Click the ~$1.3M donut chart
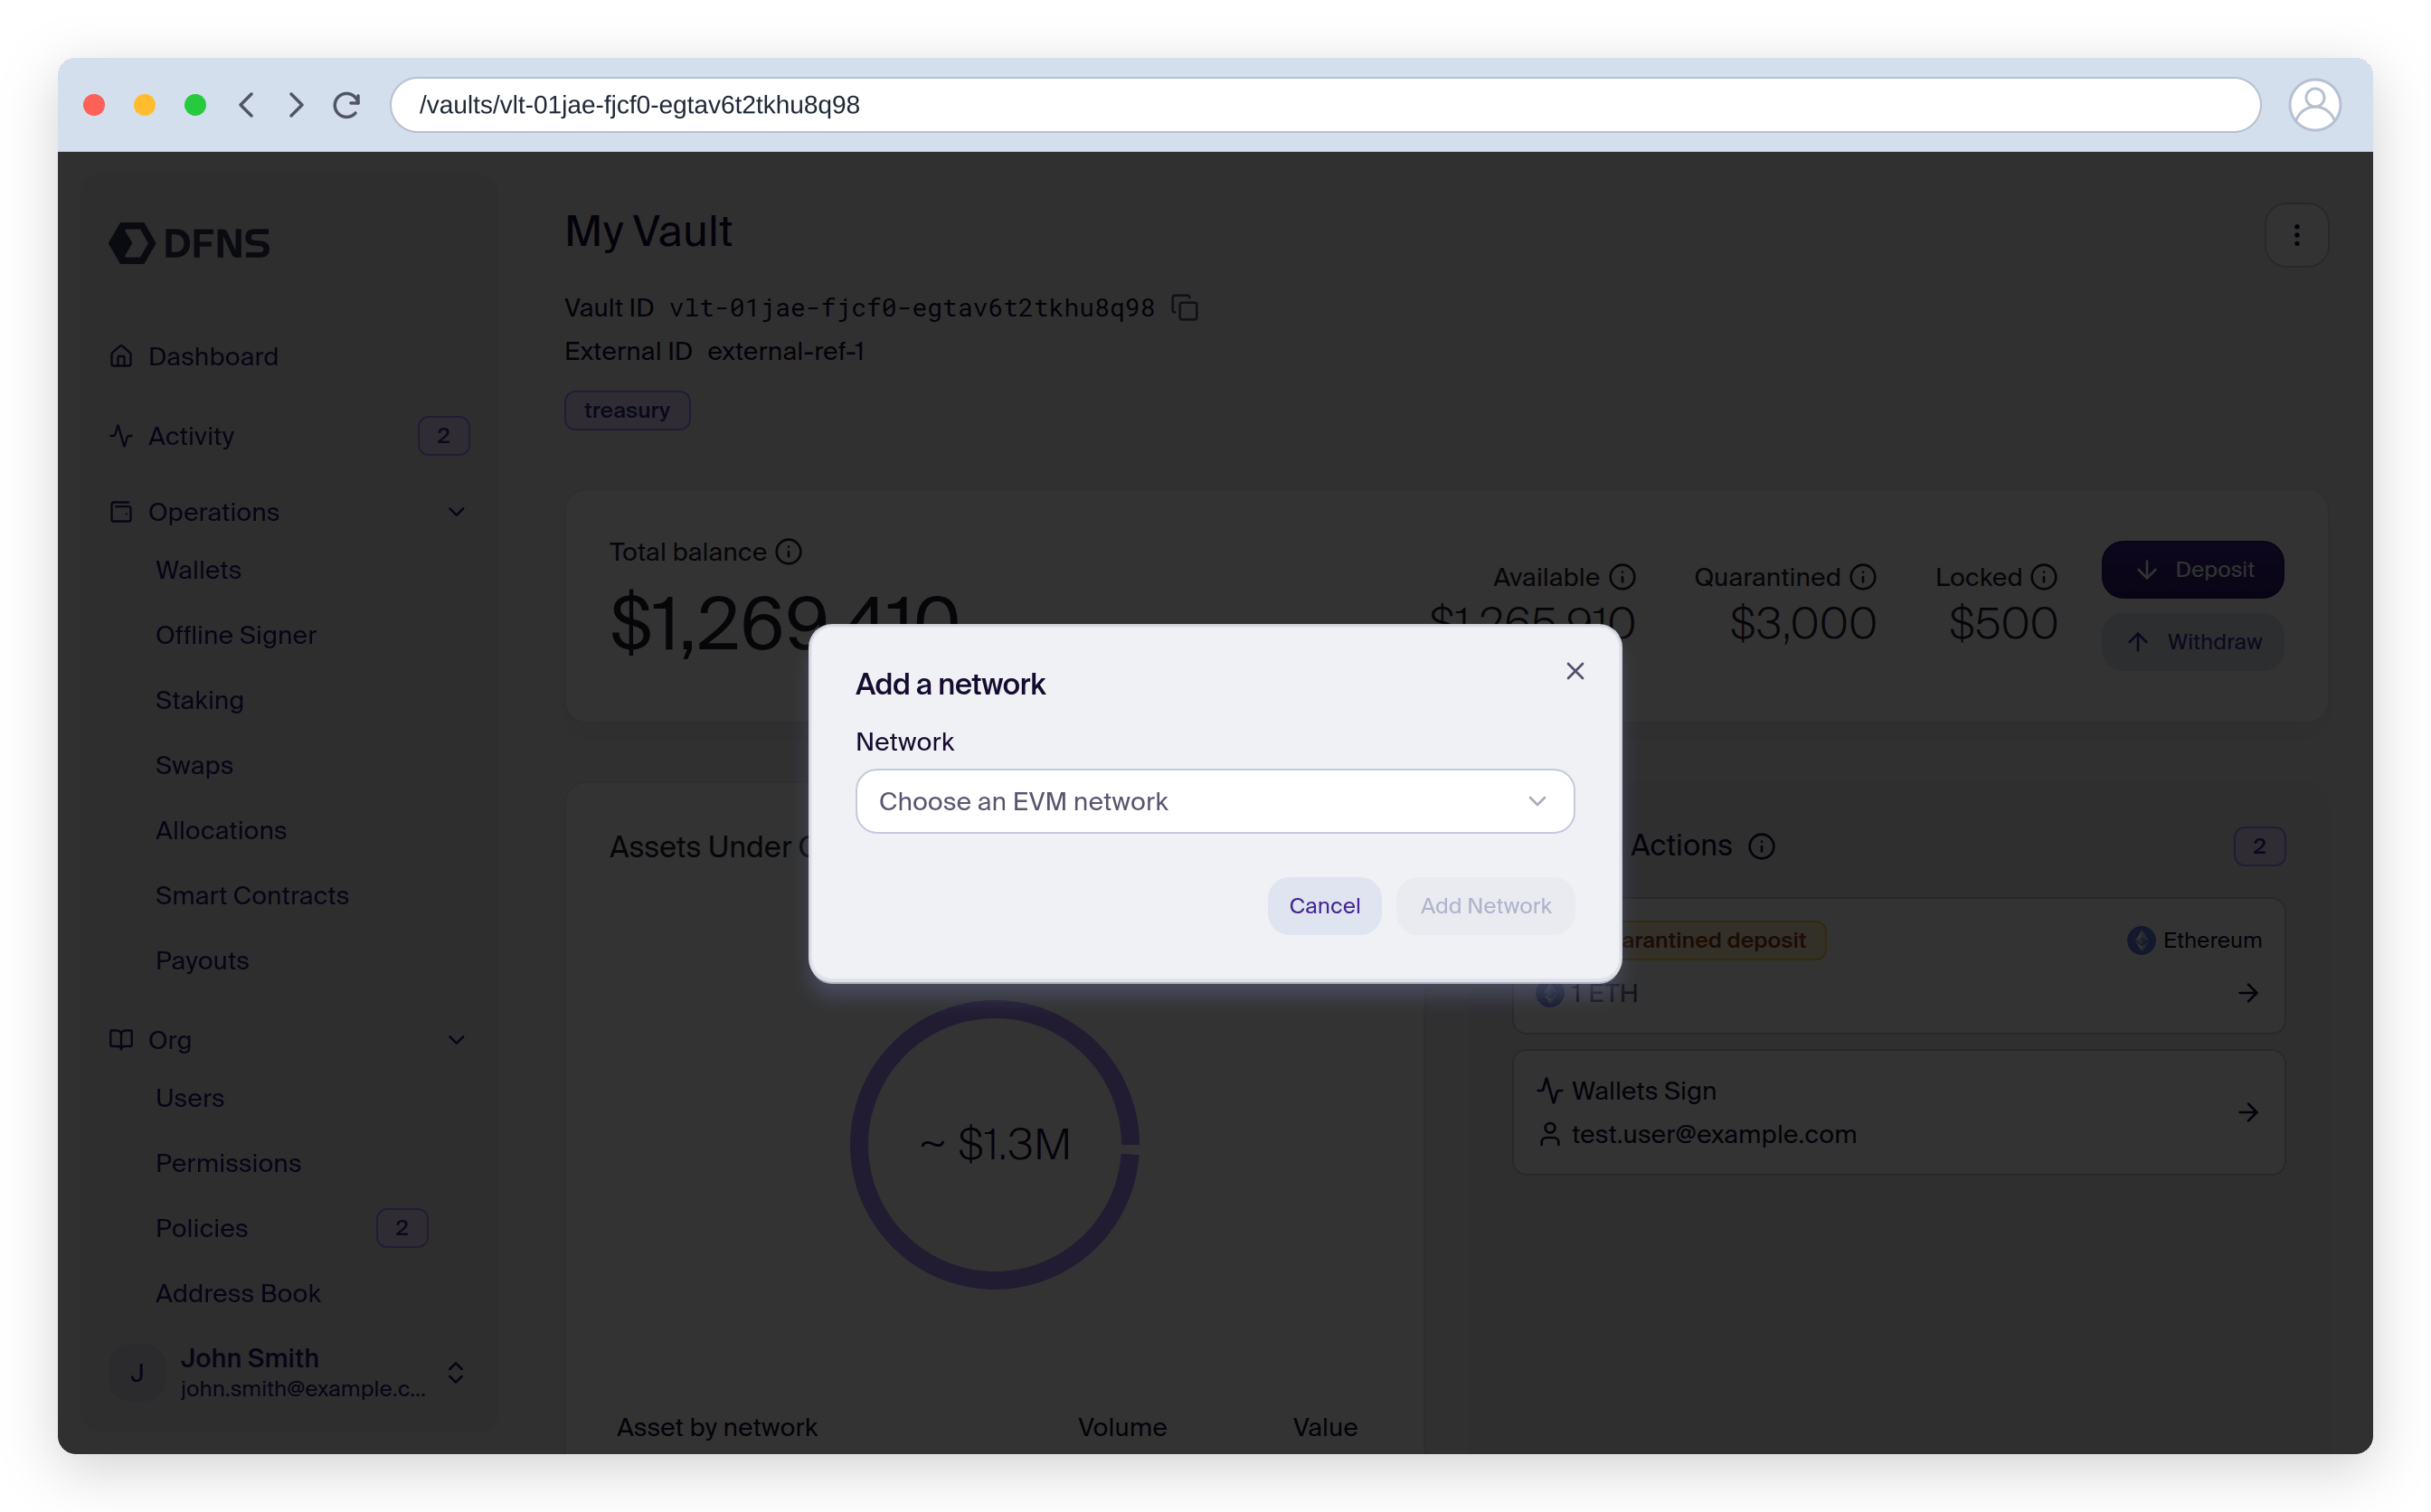The image size is (2431, 1512). 995,1145
